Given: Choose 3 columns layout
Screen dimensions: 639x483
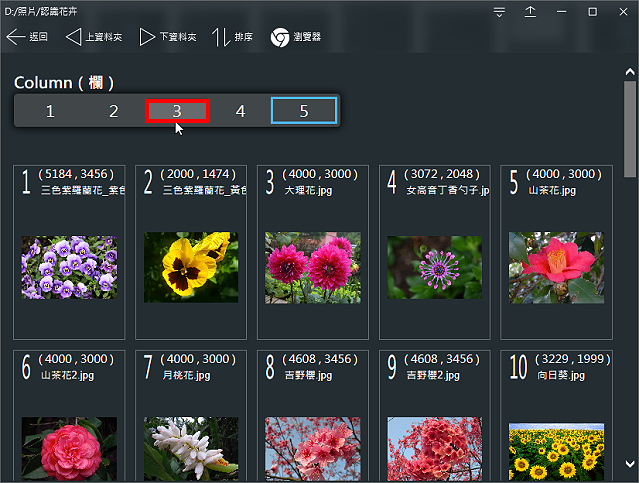Looking at the screenshot, I should coord(177,111).
